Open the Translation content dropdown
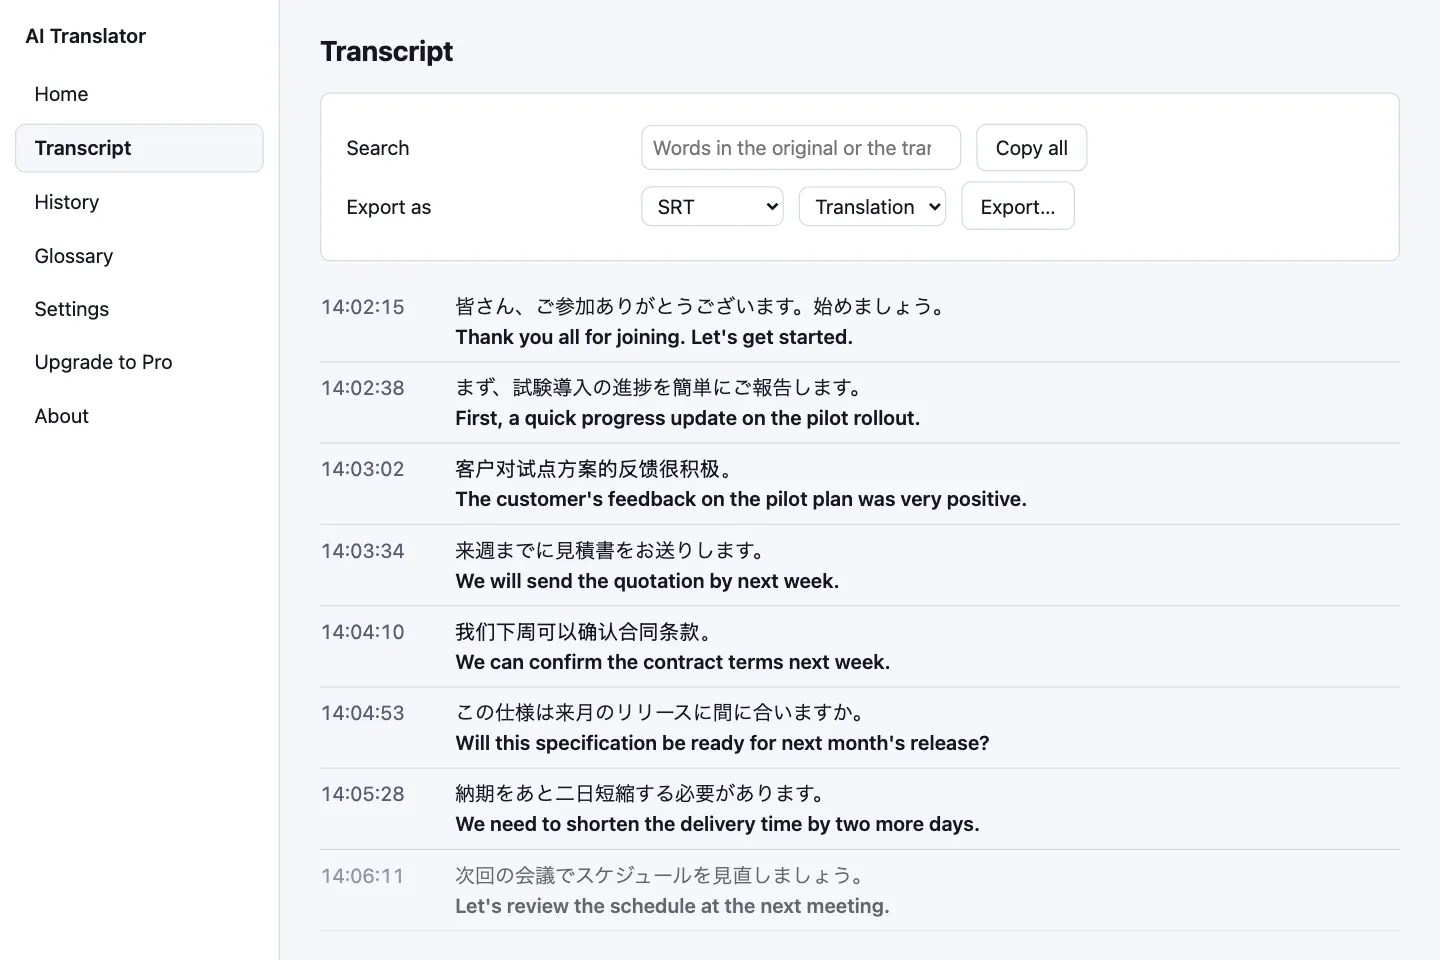This screenshot has width=1440, height=960. point(872,207)
